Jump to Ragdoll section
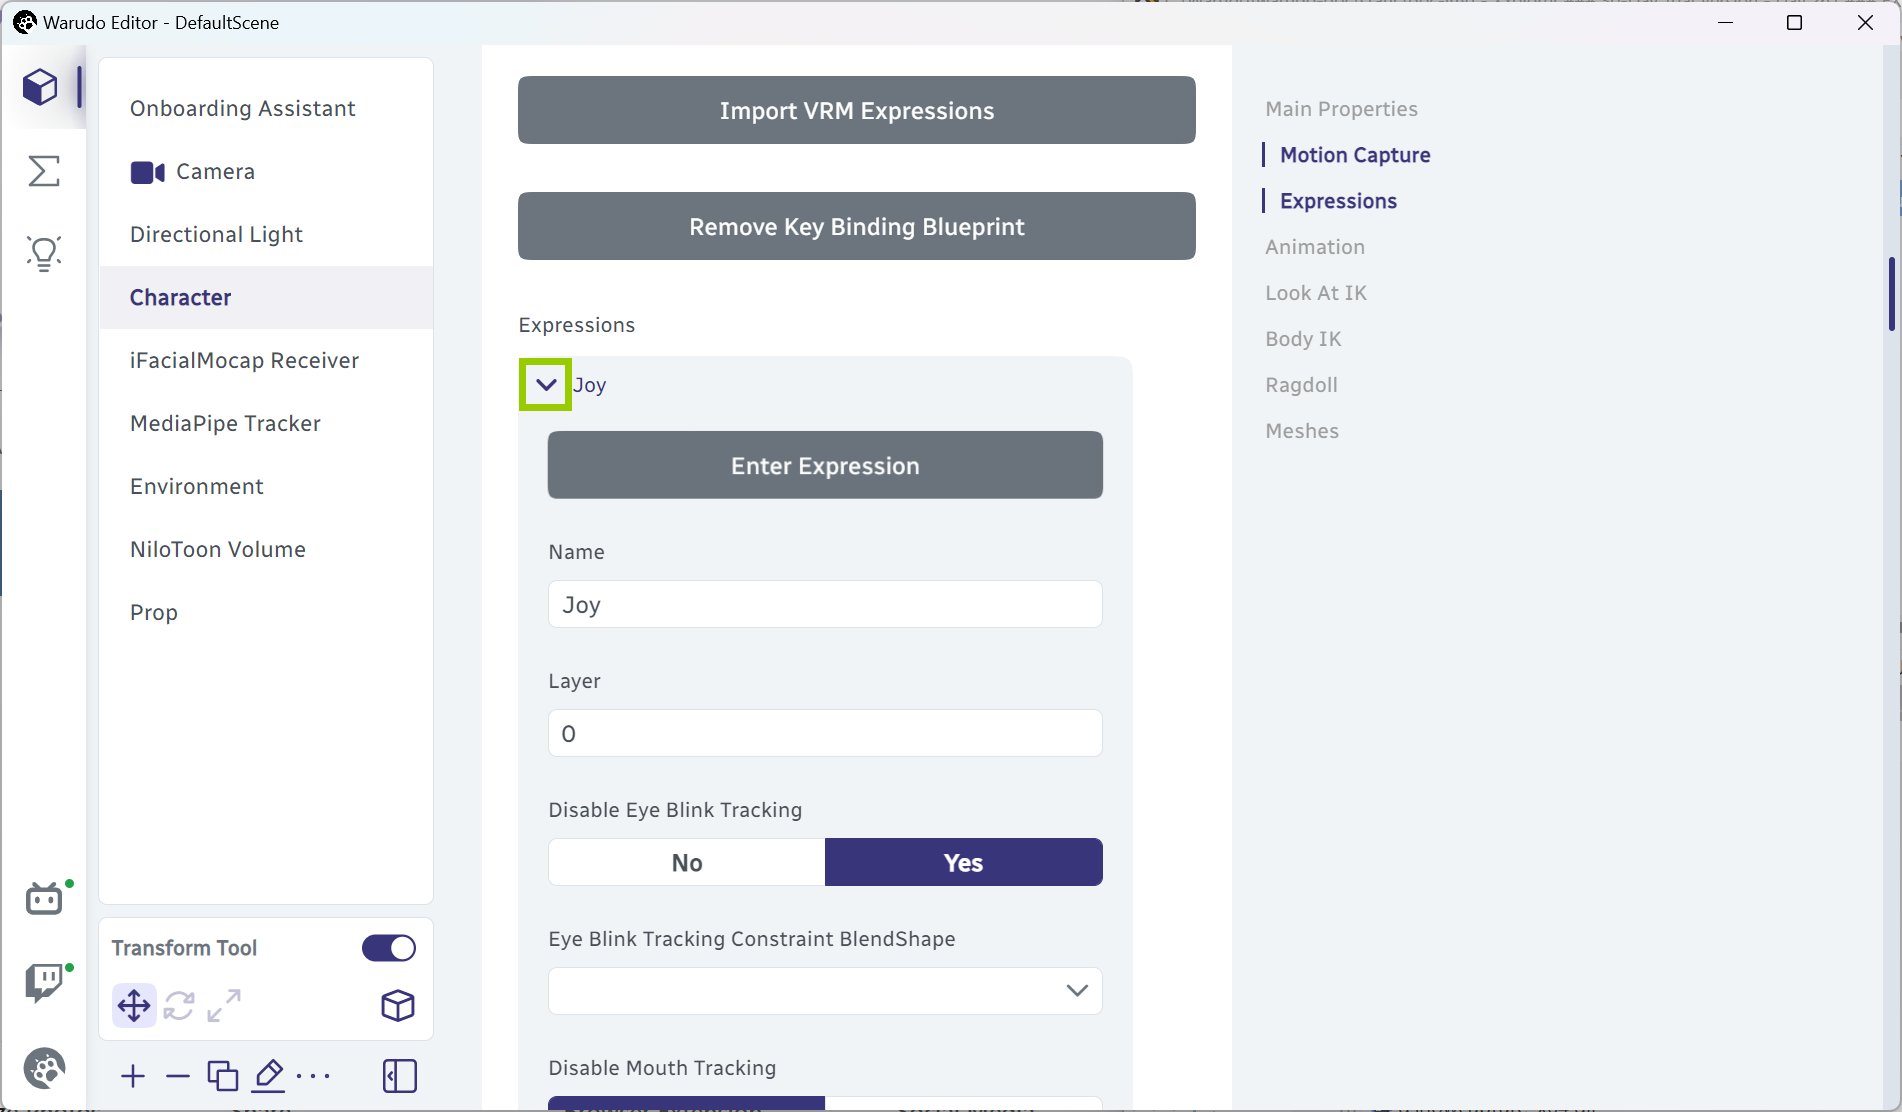Viewport: 1902px width, 1112px height. point(1301,385)
